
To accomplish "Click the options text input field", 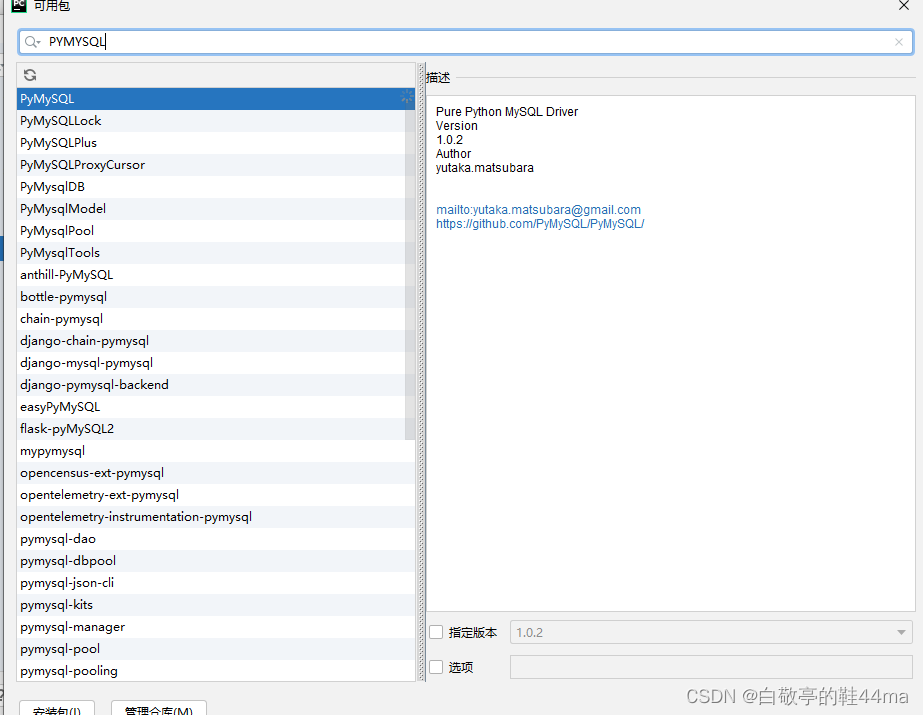I will [x=711, y=667].
